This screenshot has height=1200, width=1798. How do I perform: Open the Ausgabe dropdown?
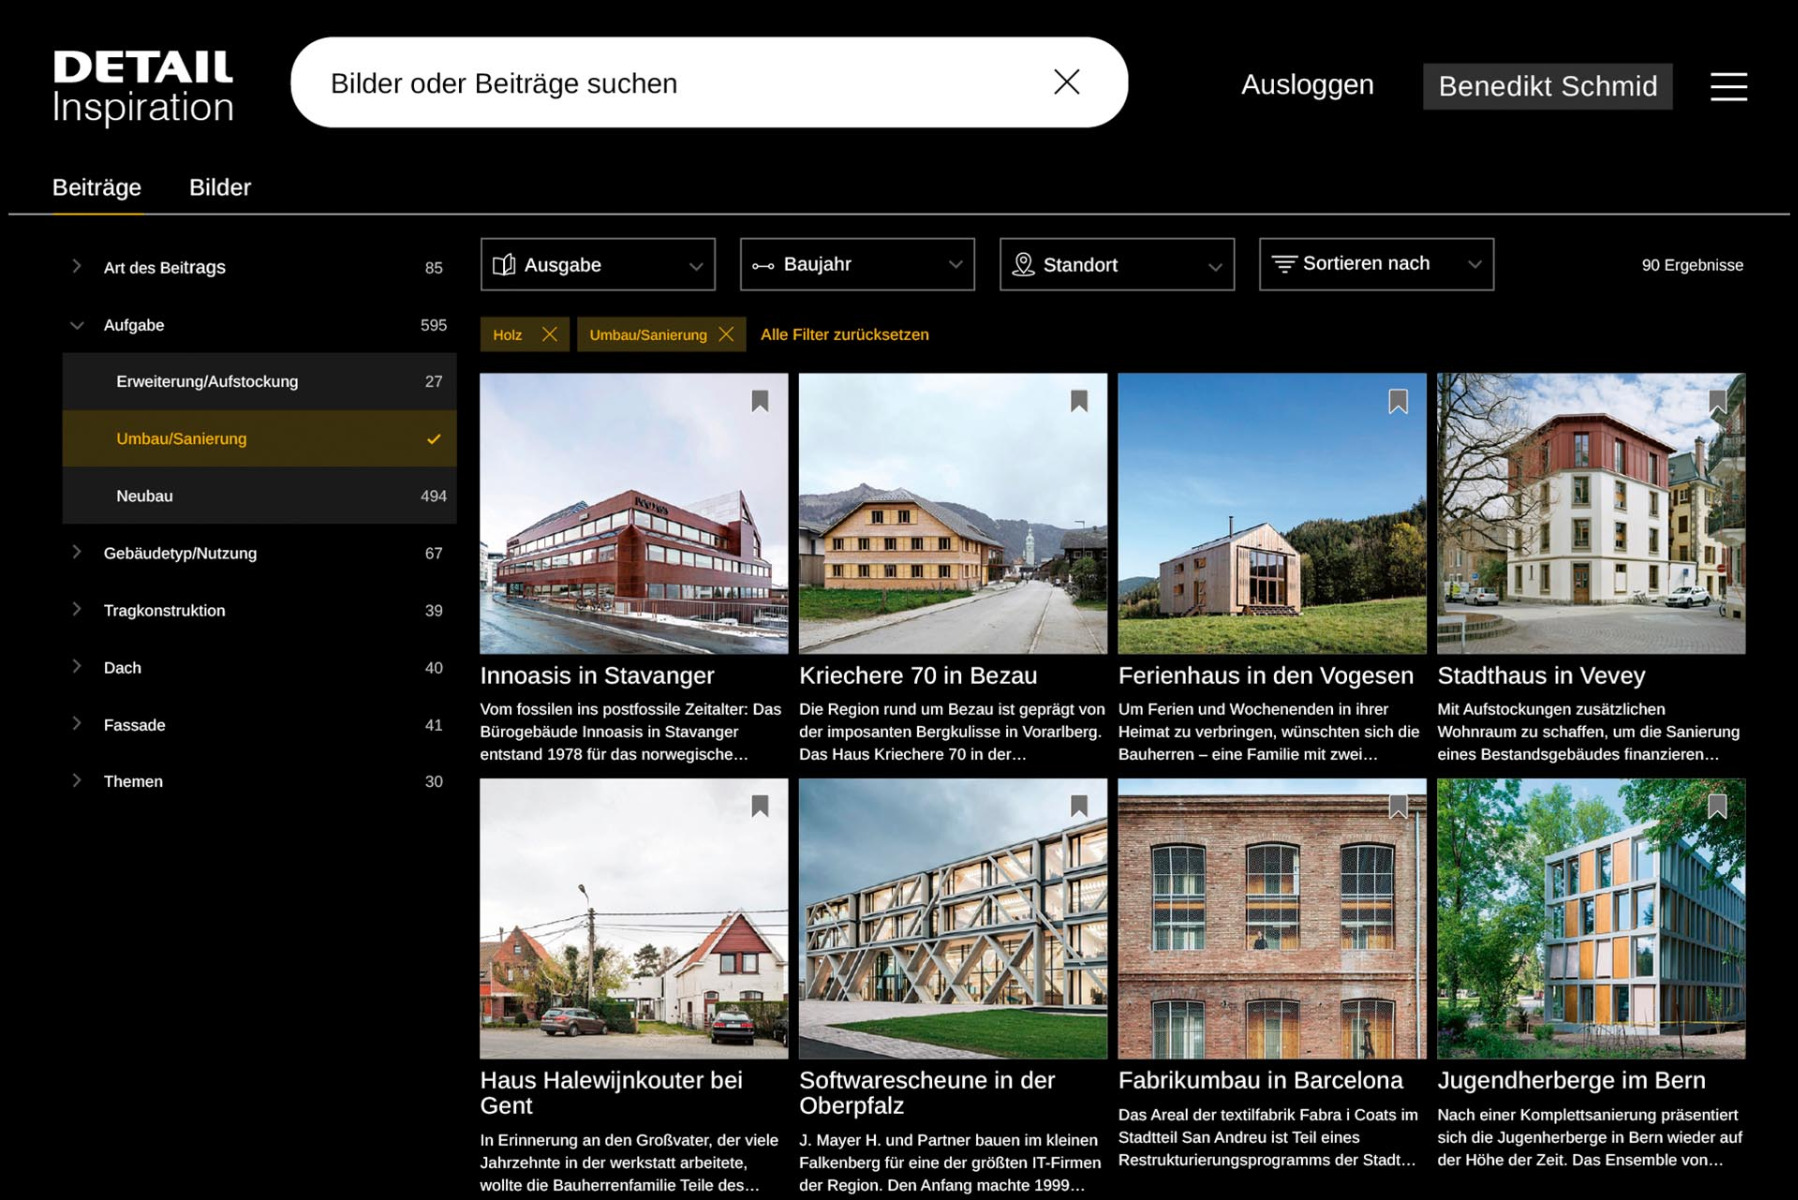(597, 265)
